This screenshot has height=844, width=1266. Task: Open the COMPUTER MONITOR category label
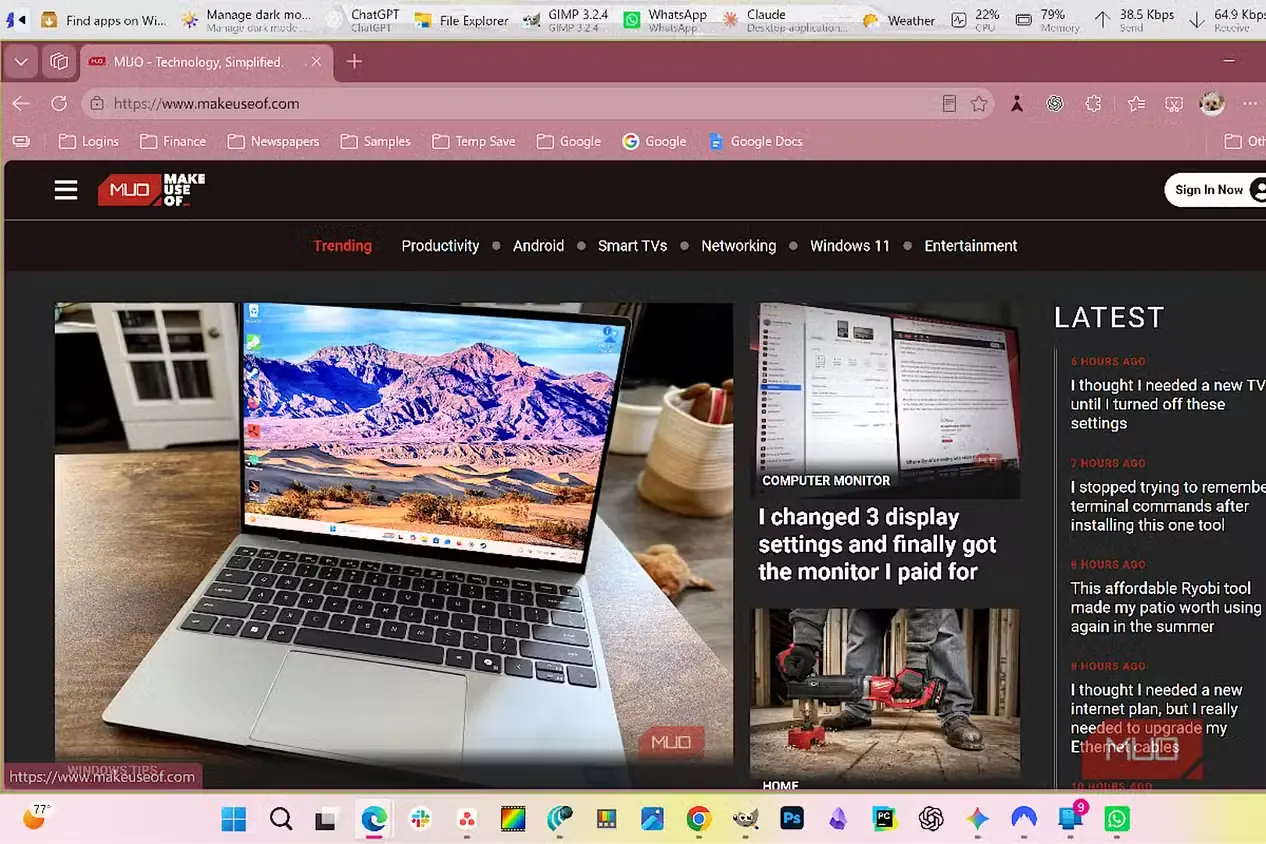[x=826, y=481]
